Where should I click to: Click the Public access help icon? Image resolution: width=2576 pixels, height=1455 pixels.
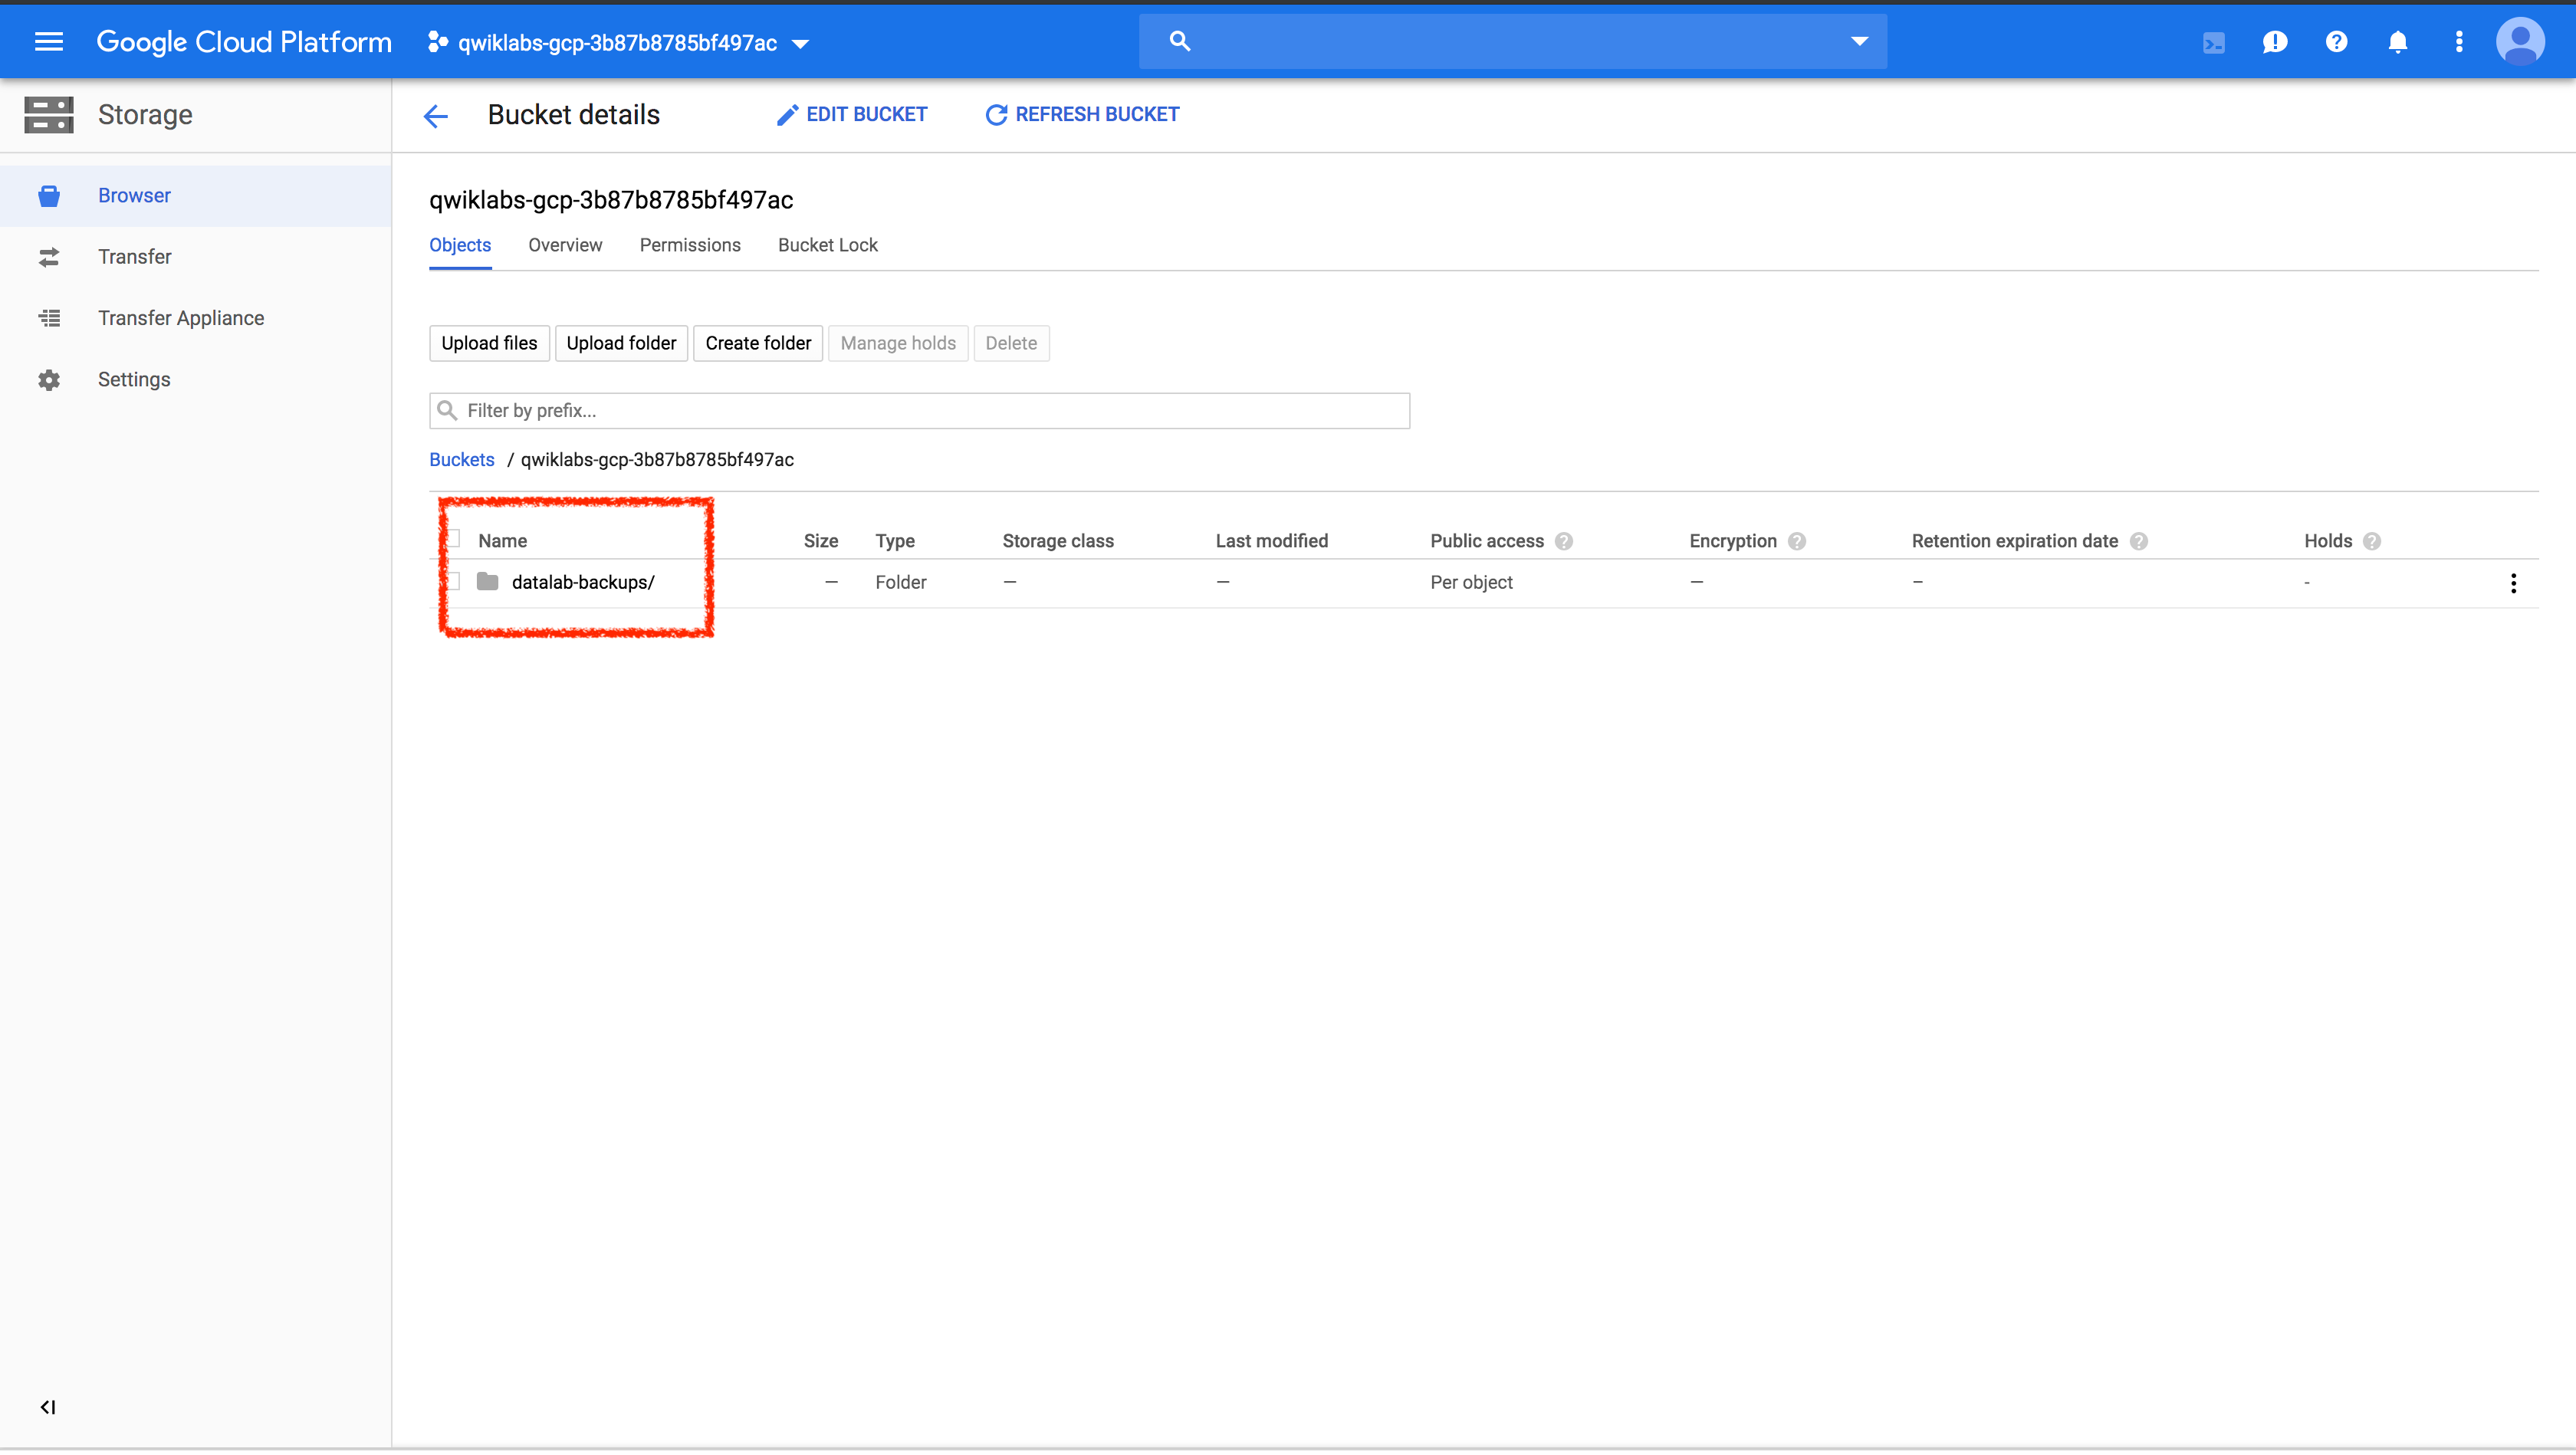click(x=1564, y=541)
